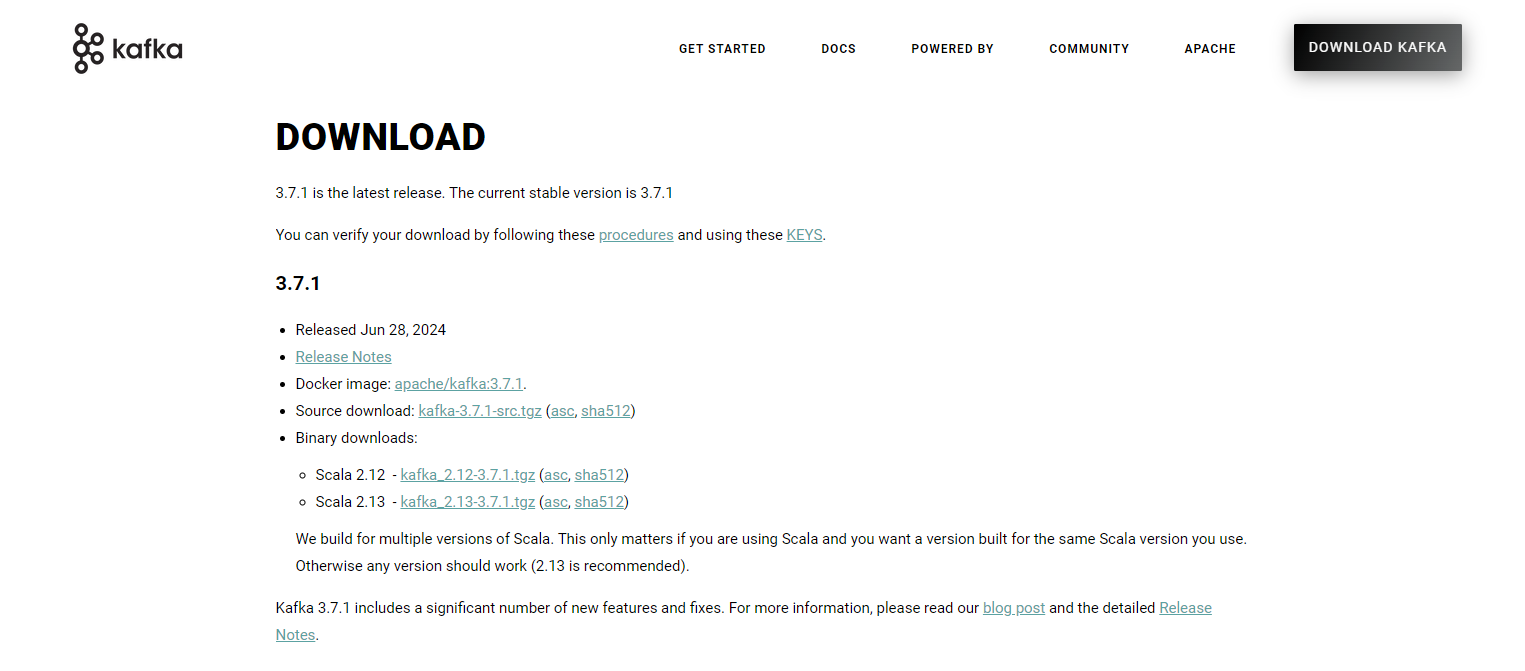Open the verification procedures link
The width and height of the screenshot is (1525, 671).
(636, 235)
